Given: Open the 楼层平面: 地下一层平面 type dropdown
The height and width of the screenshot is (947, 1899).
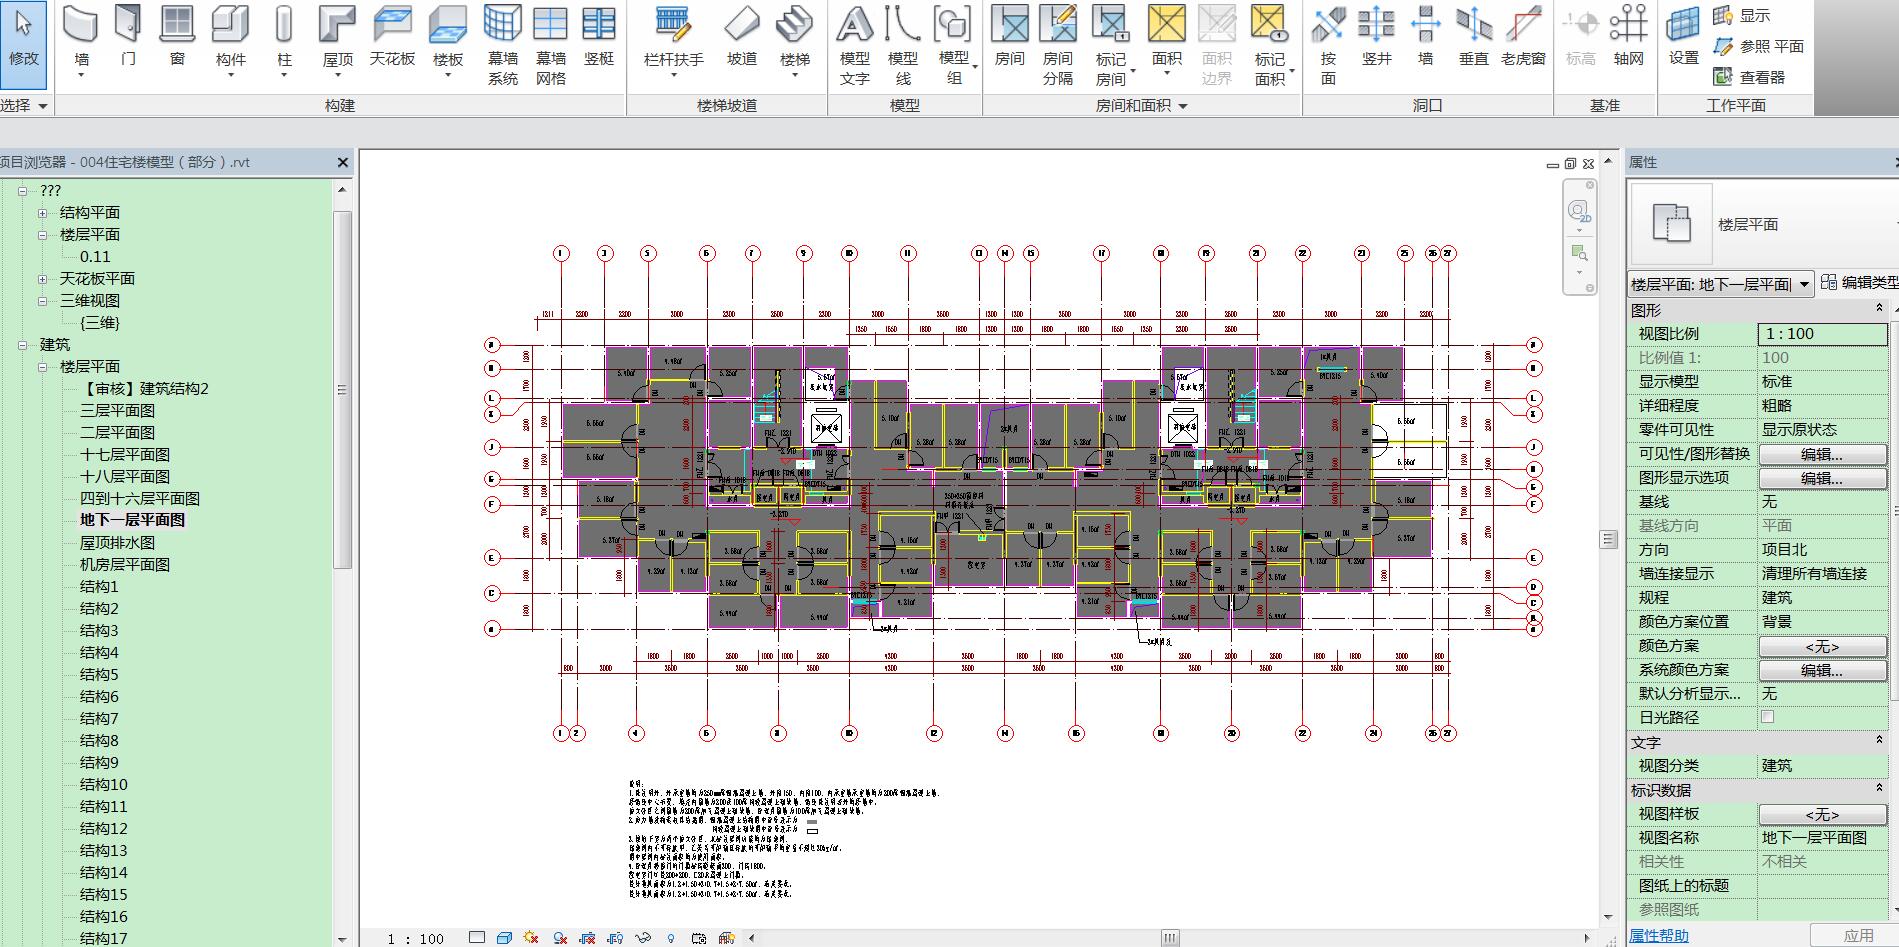Looking at the screenshot, I should tap(1804, 284).
